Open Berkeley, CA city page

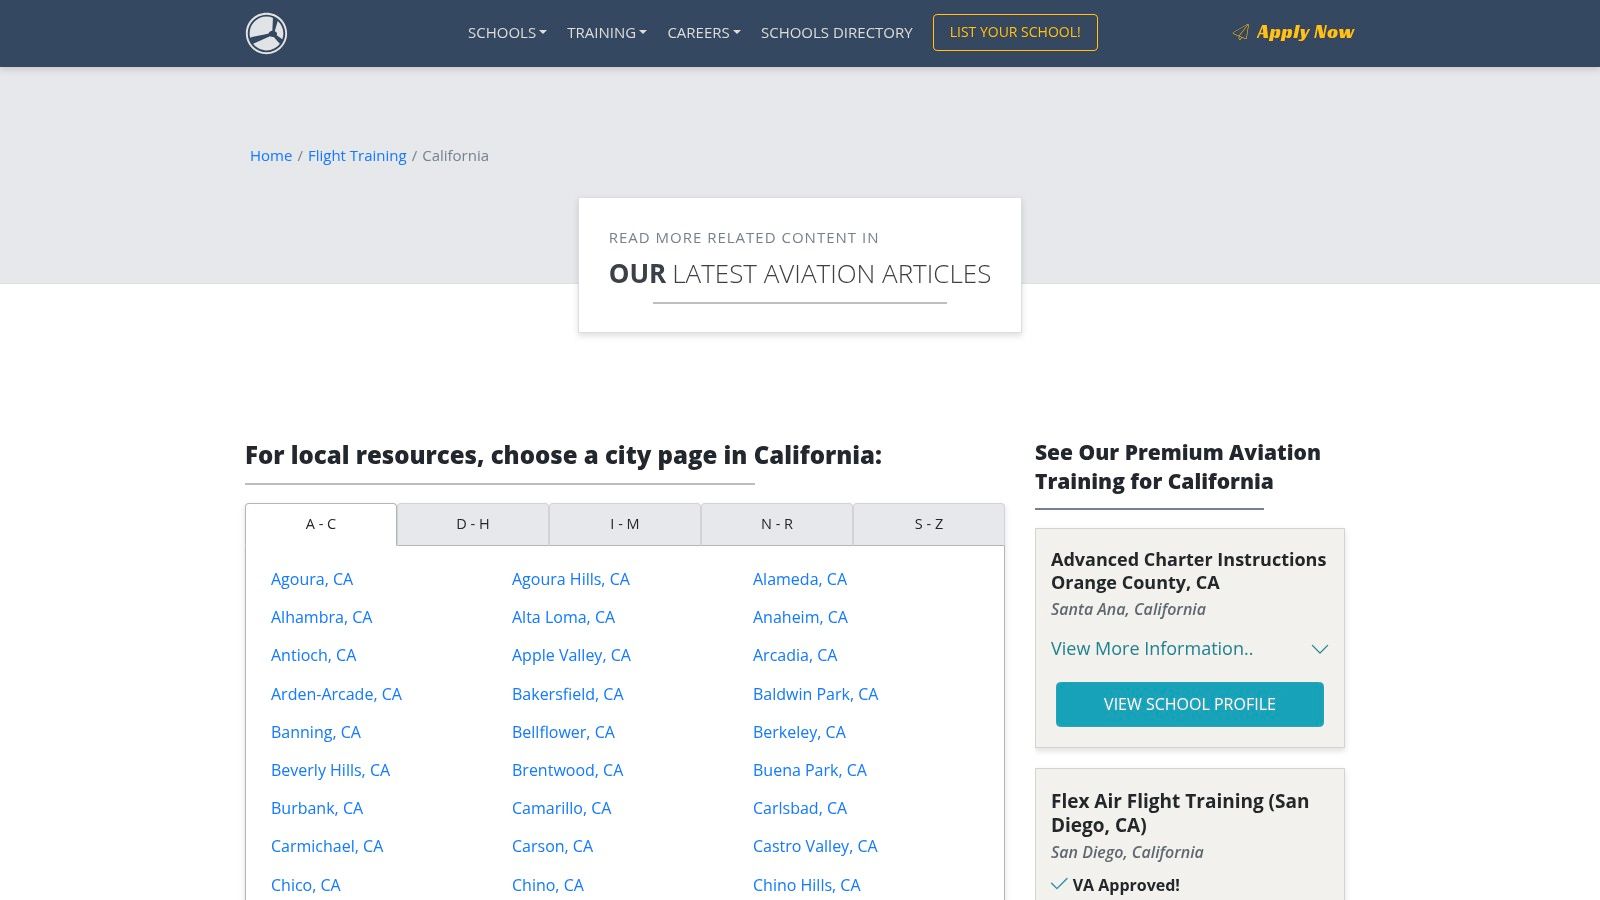tap(800, 732)
